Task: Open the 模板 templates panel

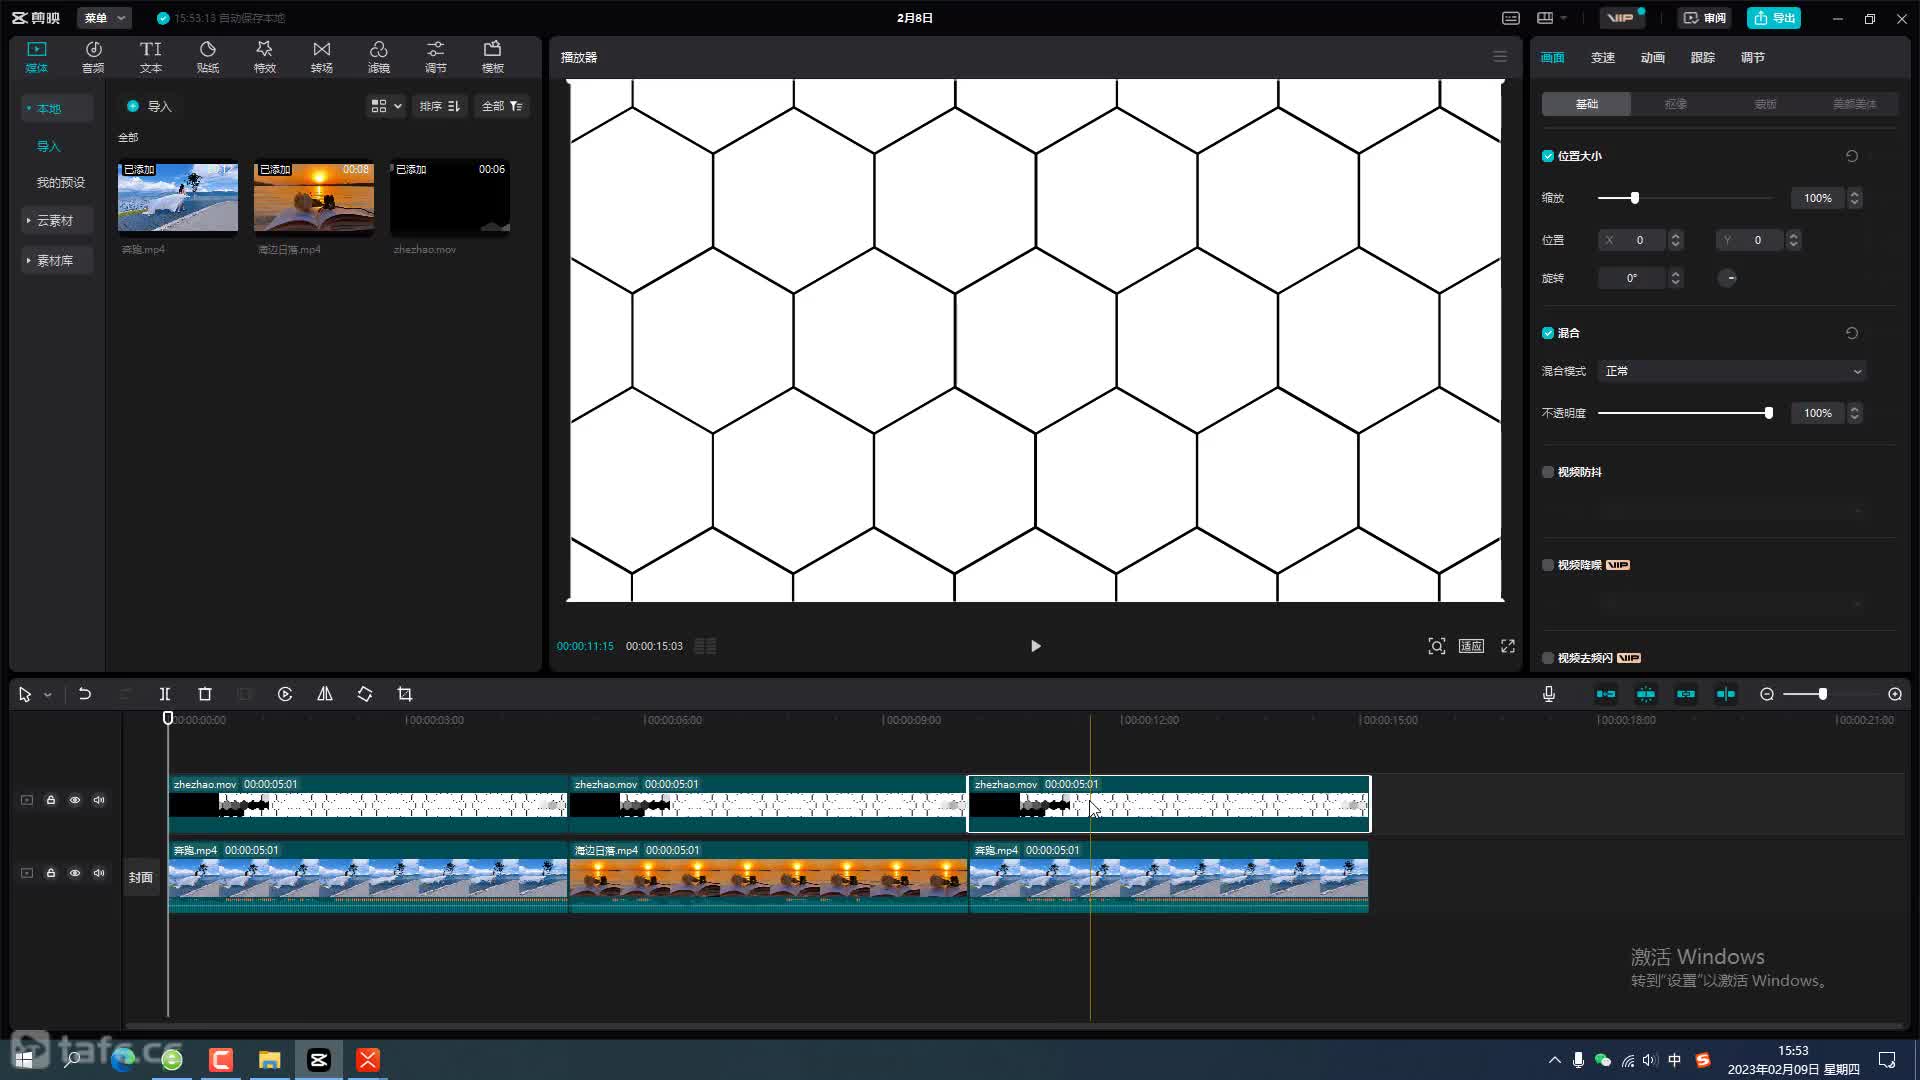Action: click(492, 57)
